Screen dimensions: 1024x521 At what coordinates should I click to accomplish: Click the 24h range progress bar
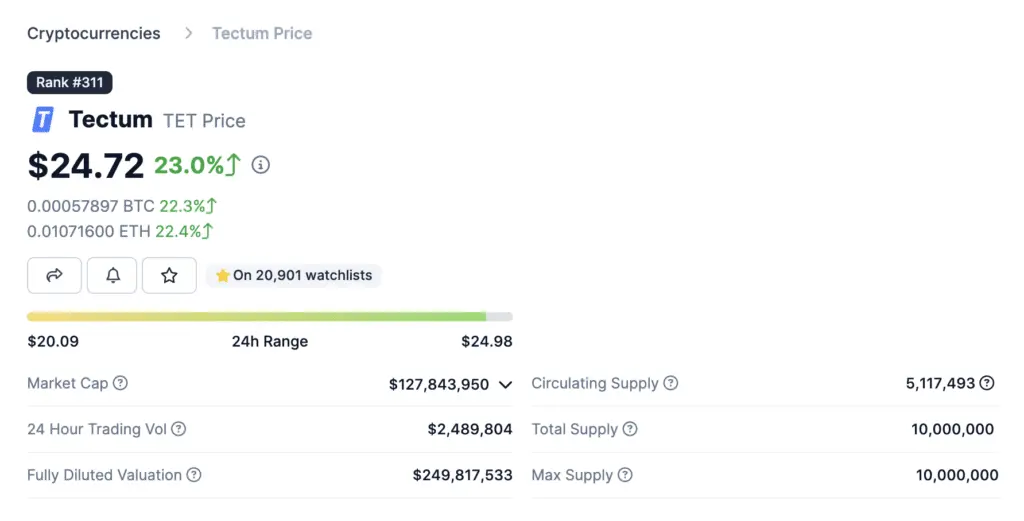pyautogui.click(x=270, y=317)
